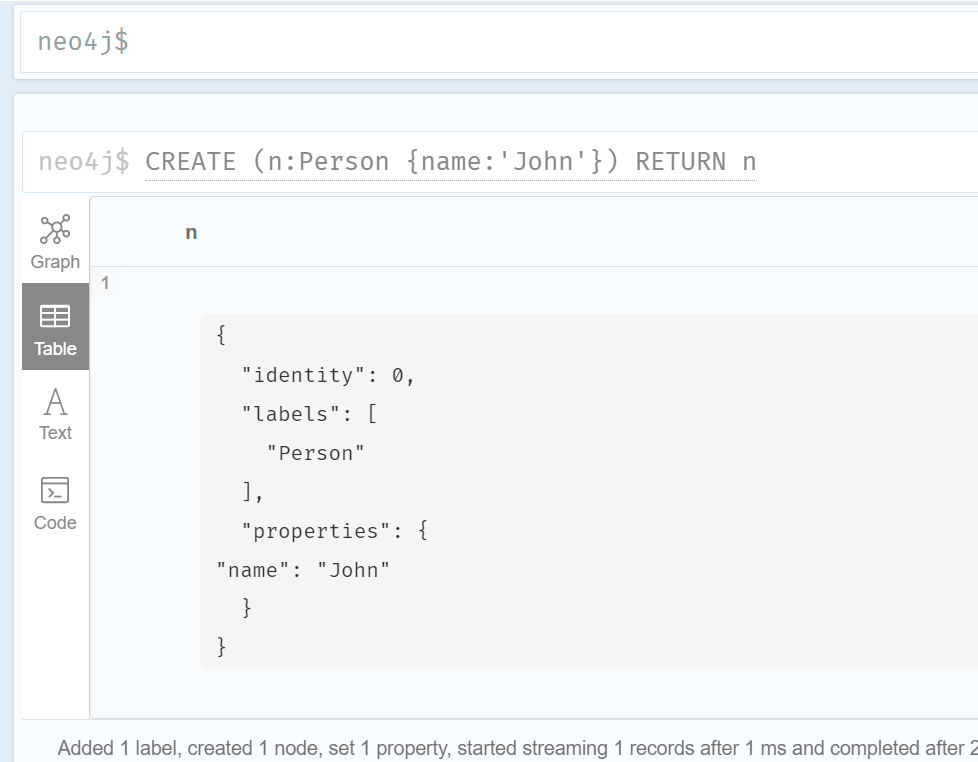This screenshot has height=762, width=978.
Task: Switch to the Graph view tab
Action: (56, 241)
